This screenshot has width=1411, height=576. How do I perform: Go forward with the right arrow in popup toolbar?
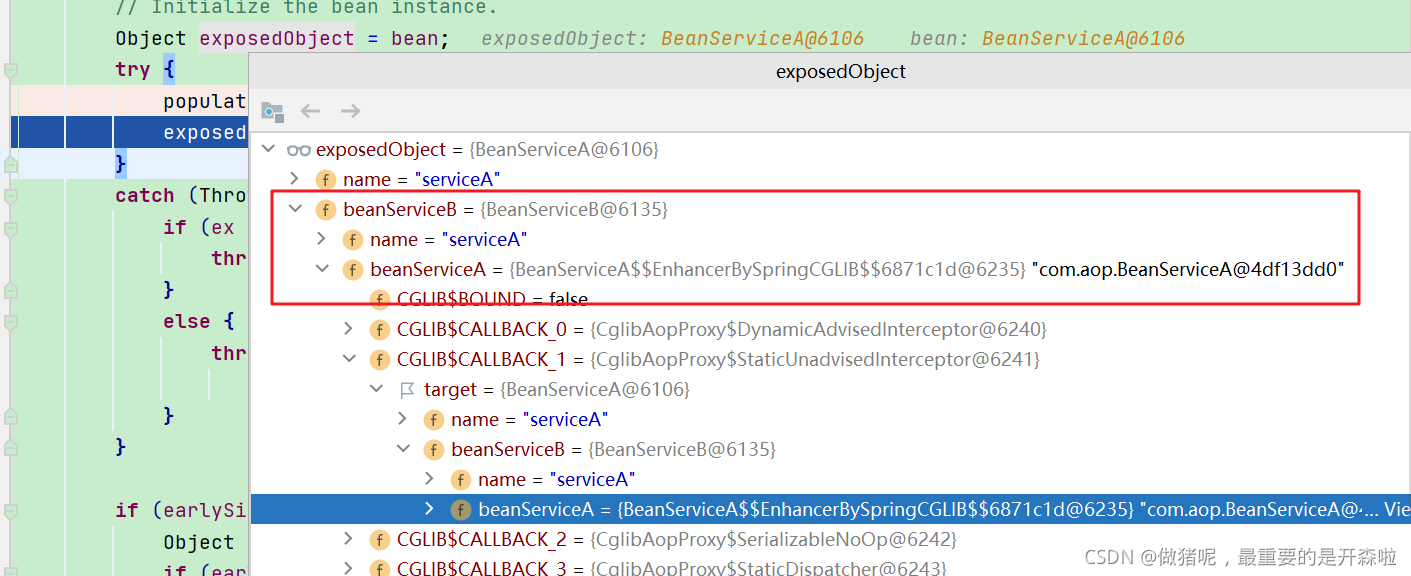pyautogui.click(x=349, y=111)
